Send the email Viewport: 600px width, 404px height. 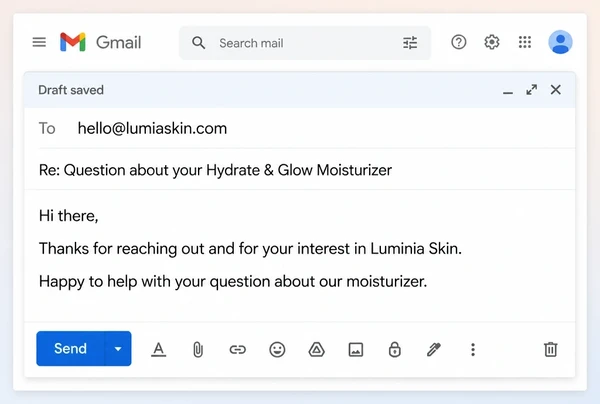tap(70, 349)
